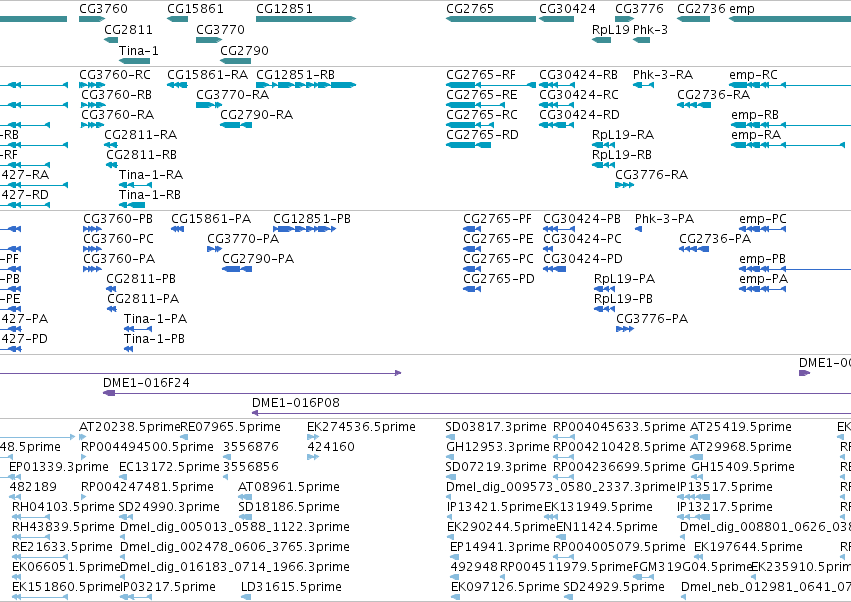Click transcript CG2736-RA

[x=694, y=105]
